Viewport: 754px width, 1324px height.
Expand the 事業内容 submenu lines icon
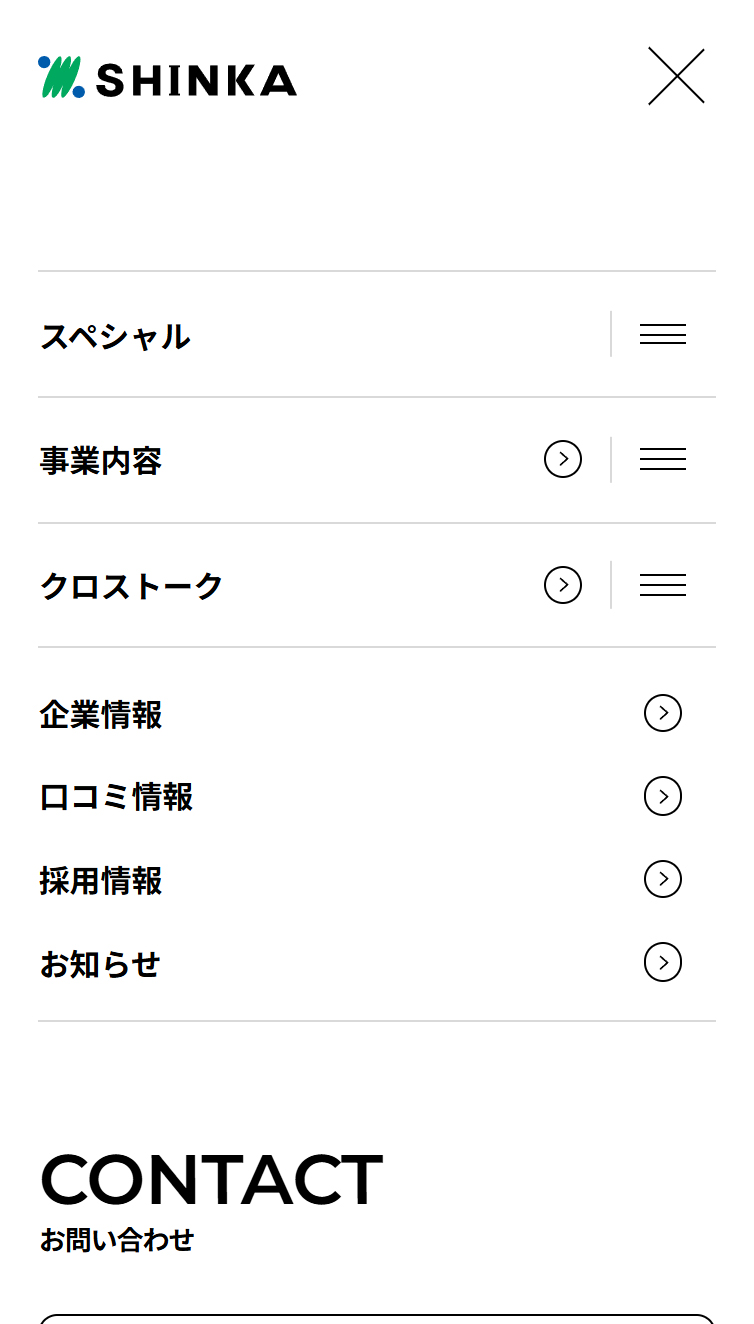[663, 460]
